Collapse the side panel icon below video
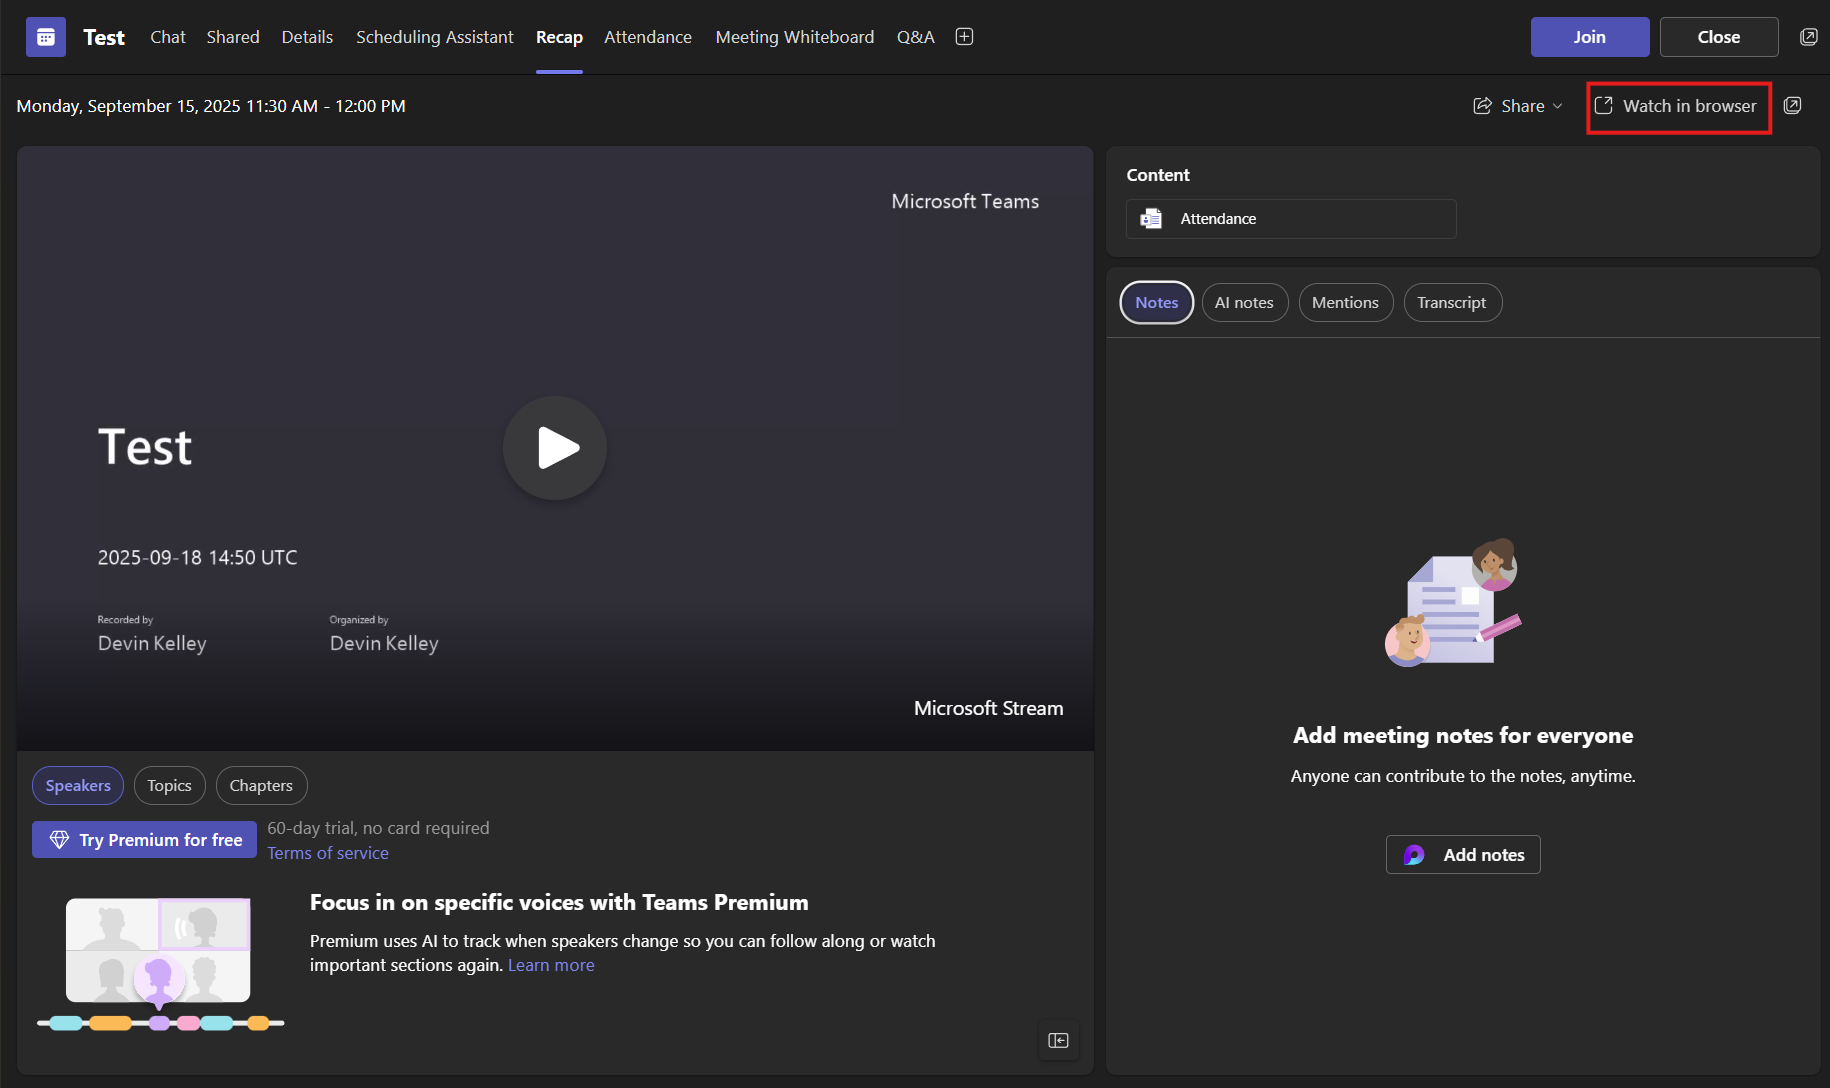This screenshot has width=1830, height=1088. click(1058, 1040)
